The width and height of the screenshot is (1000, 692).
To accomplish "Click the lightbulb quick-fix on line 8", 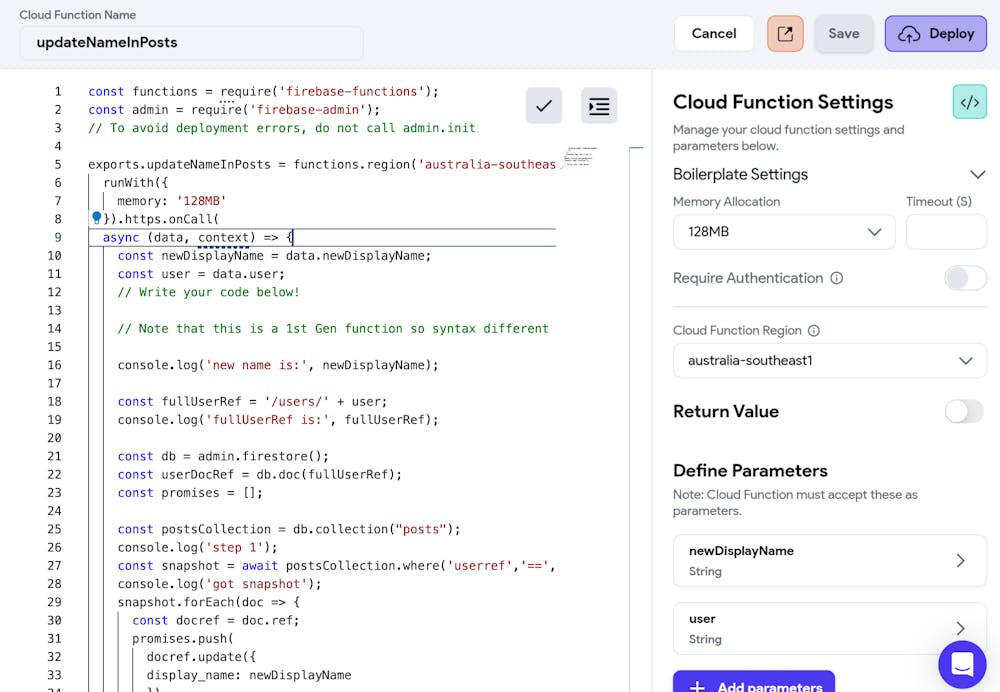I will [x=96, y=216].
